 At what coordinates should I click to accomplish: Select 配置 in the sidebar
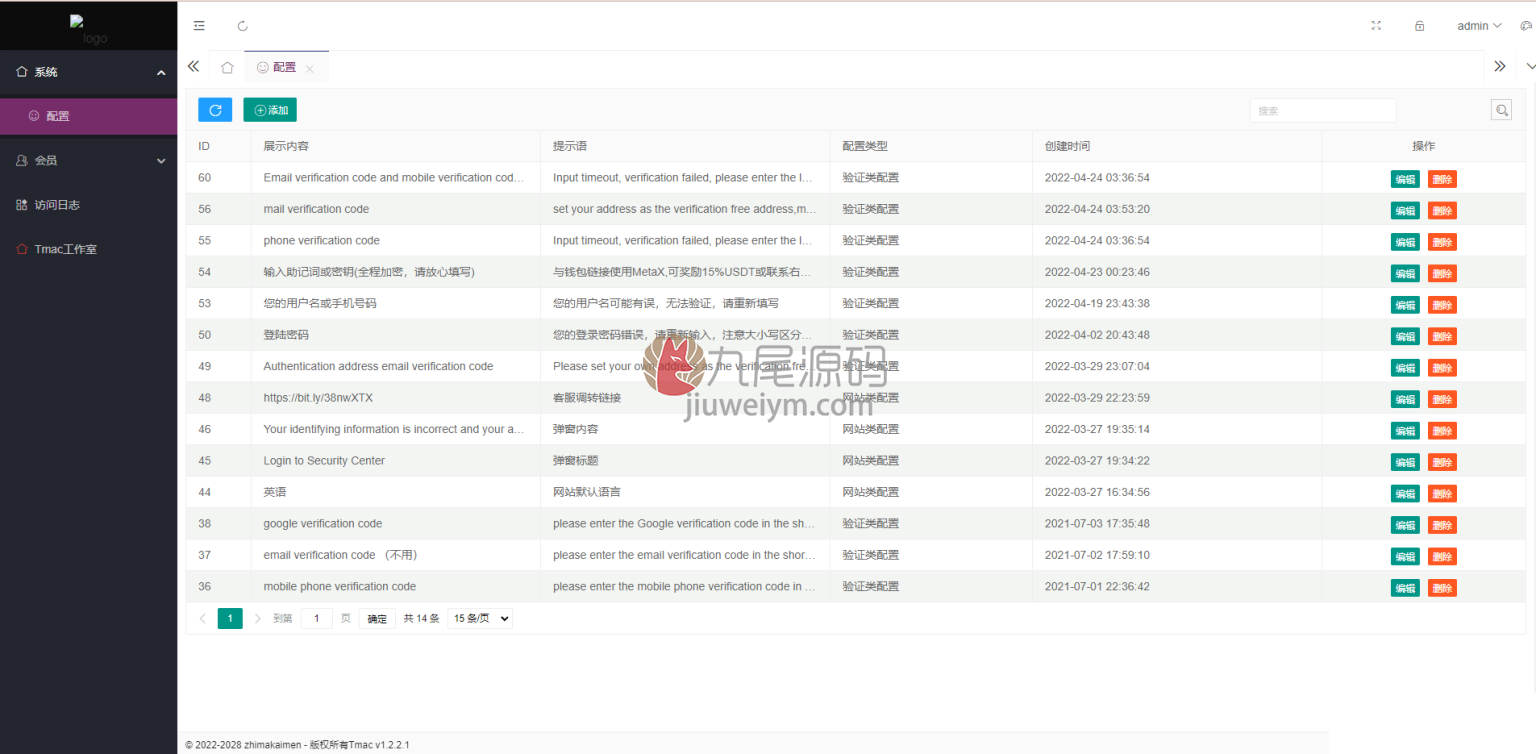tap(89, 116)
